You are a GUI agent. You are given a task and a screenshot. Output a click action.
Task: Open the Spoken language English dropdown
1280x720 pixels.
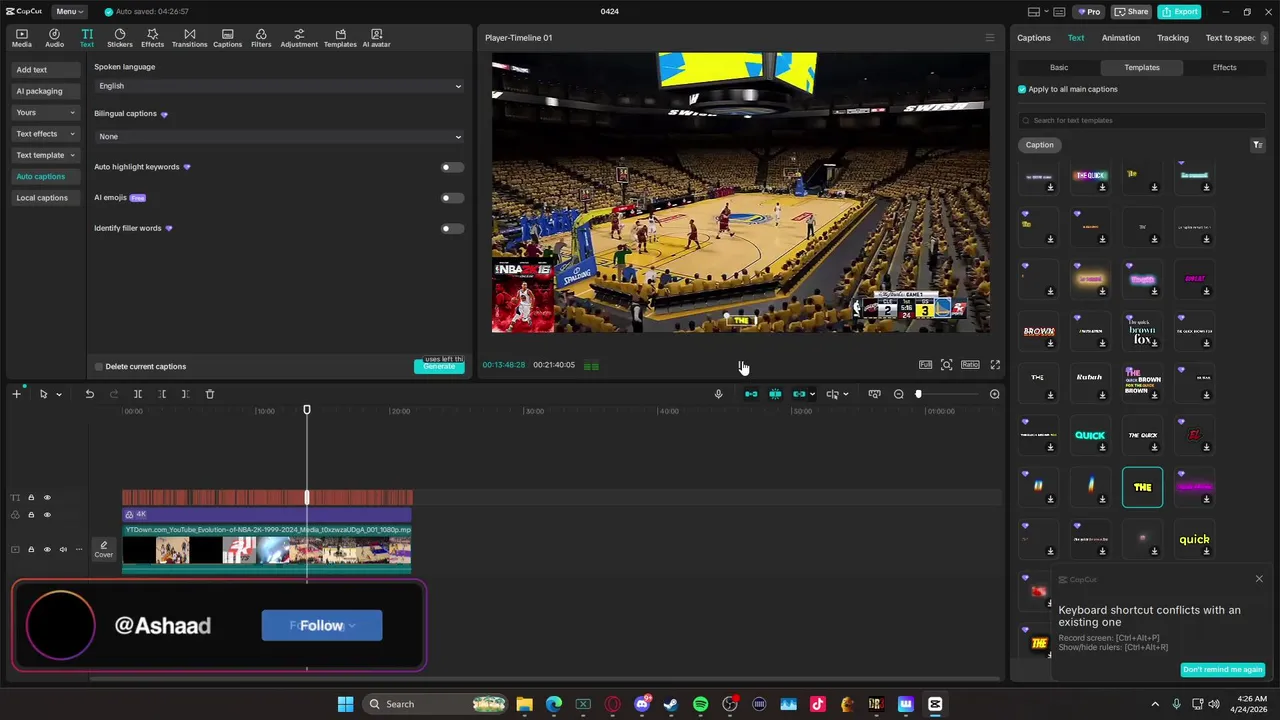(279, 86)
